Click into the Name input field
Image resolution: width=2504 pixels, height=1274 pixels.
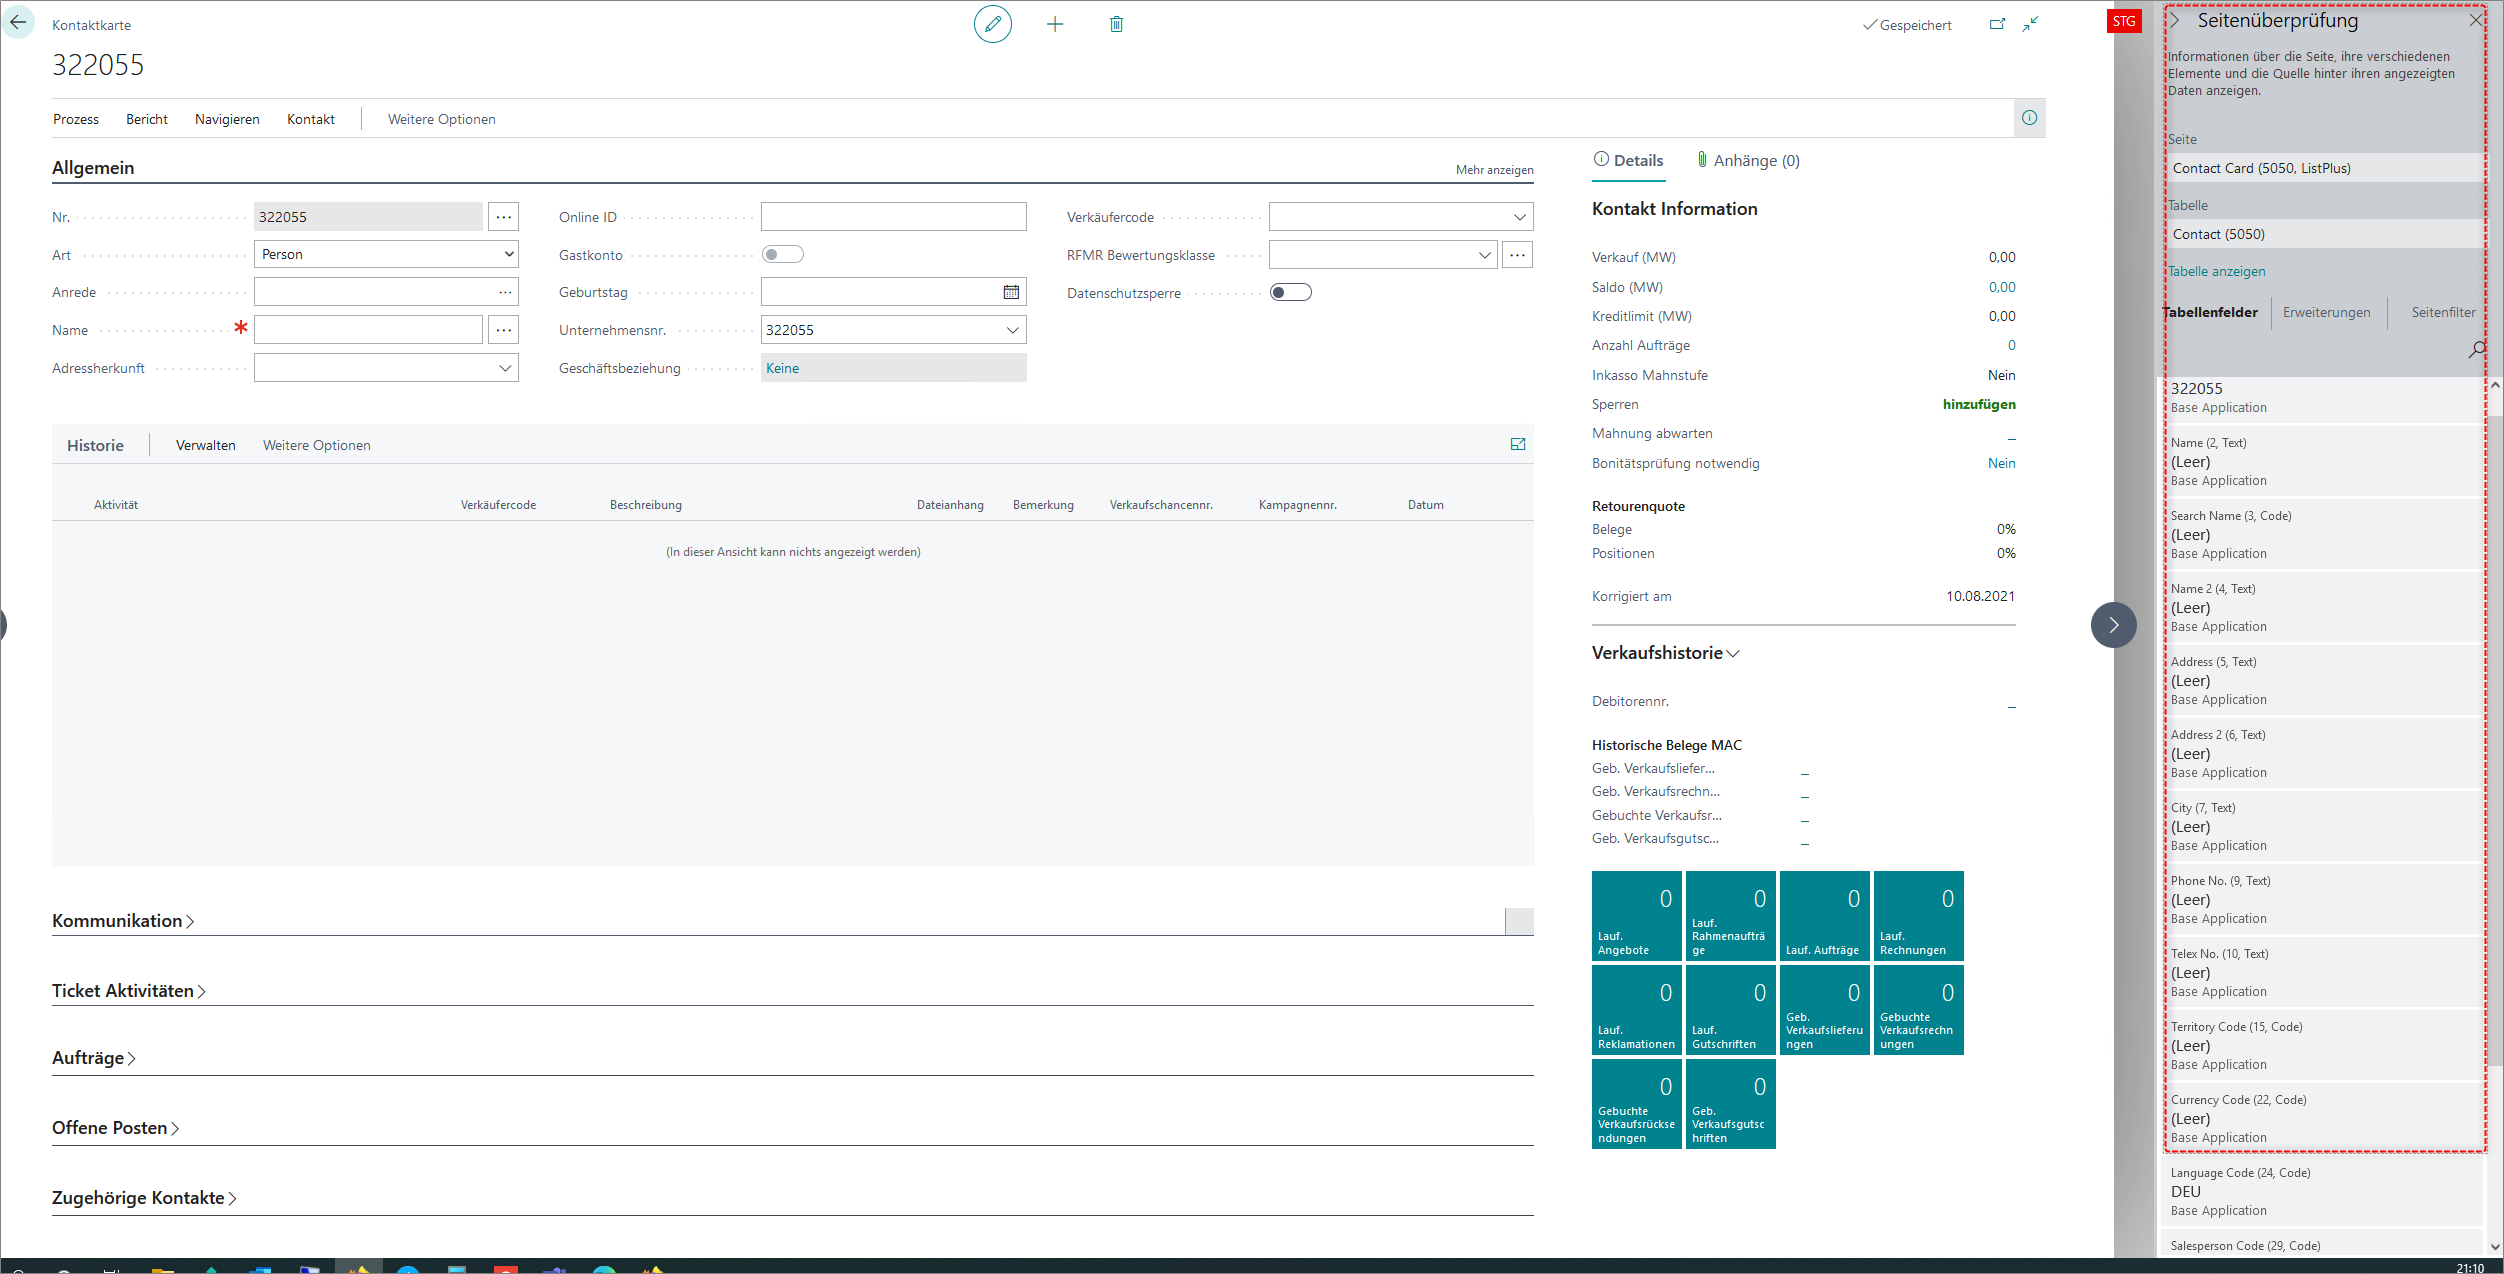[368, 330]
